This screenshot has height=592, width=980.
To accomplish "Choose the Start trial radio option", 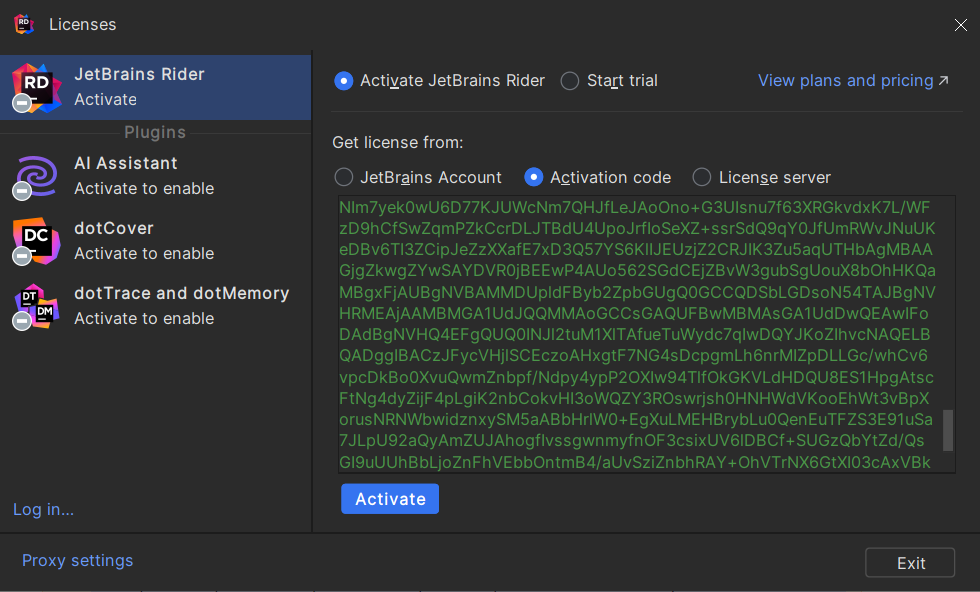I will [x=570, y=81].
